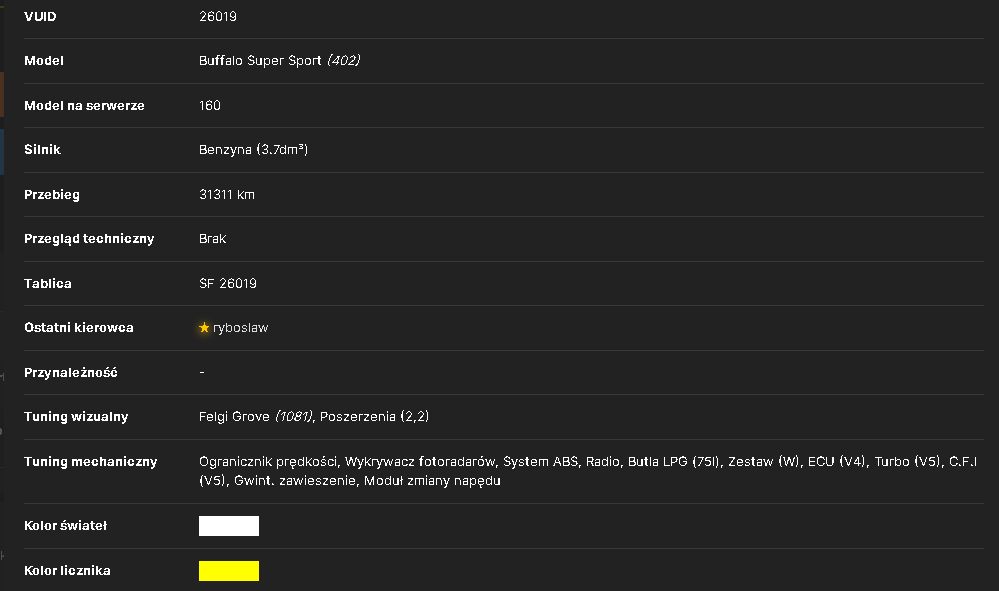Screen dimensions: 999x591
Task: Click the Tablica row label
Action: coord(48,283)
